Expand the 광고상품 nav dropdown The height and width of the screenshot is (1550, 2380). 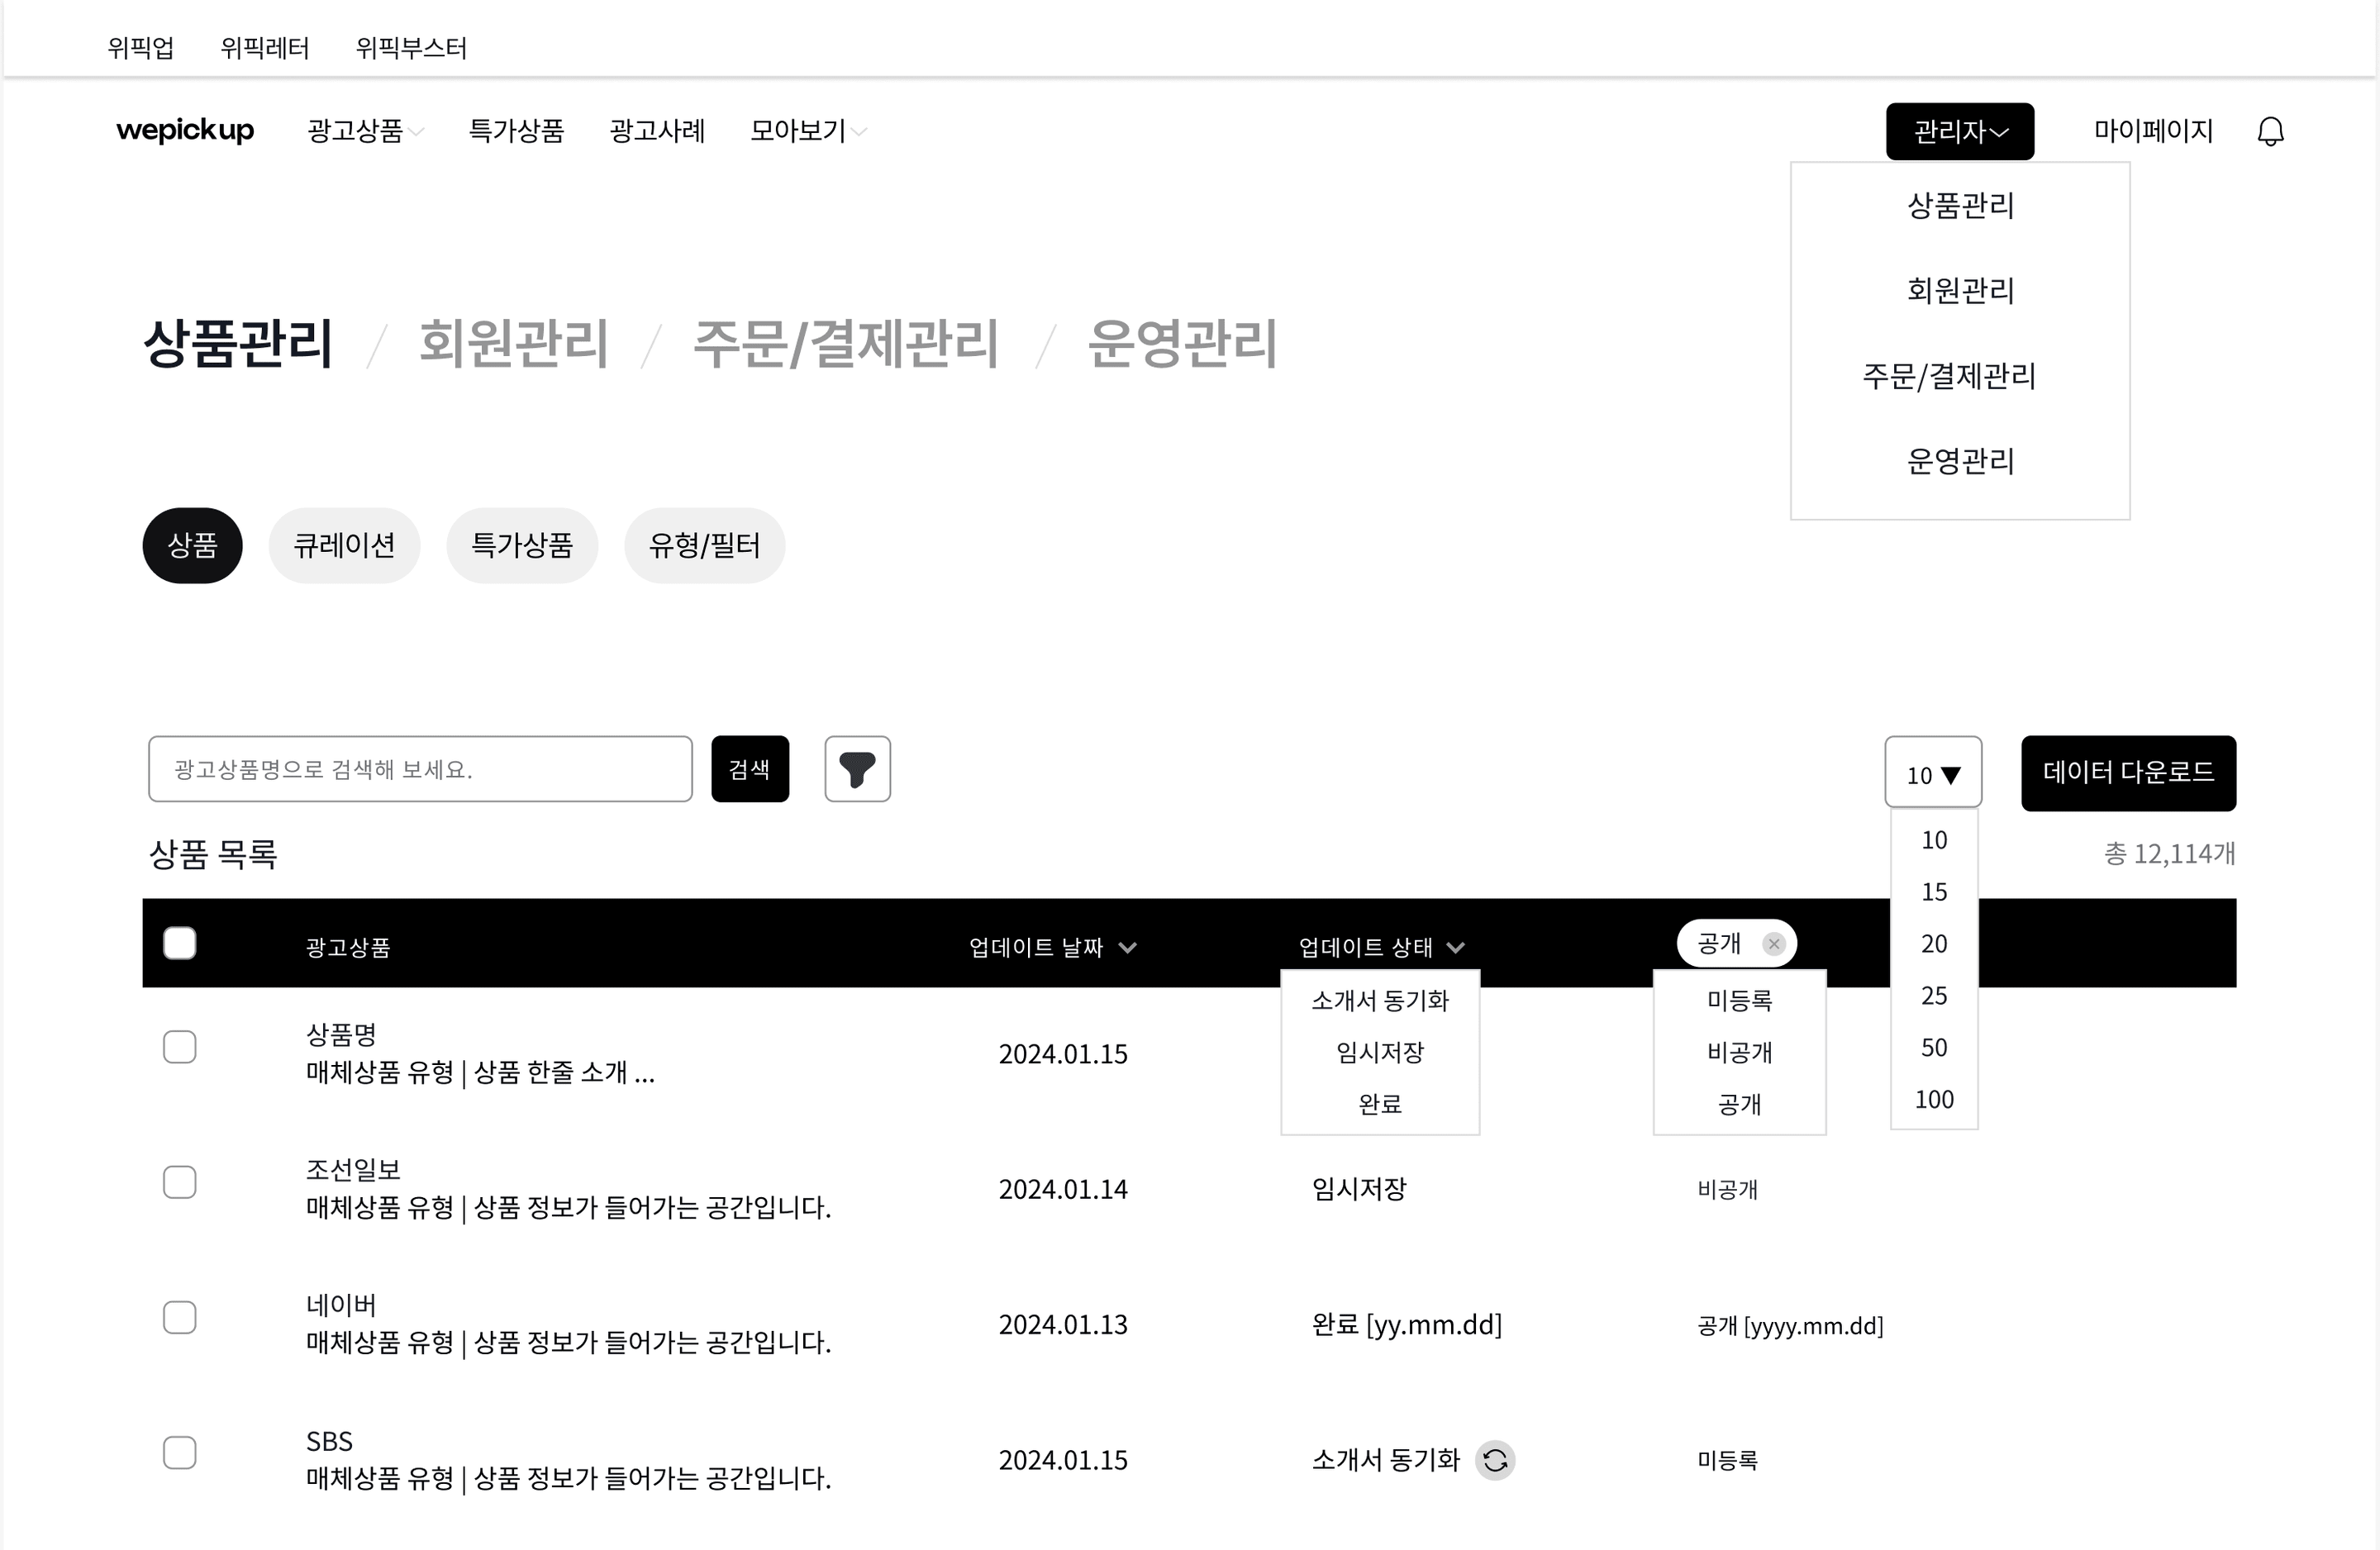[365, 131]
